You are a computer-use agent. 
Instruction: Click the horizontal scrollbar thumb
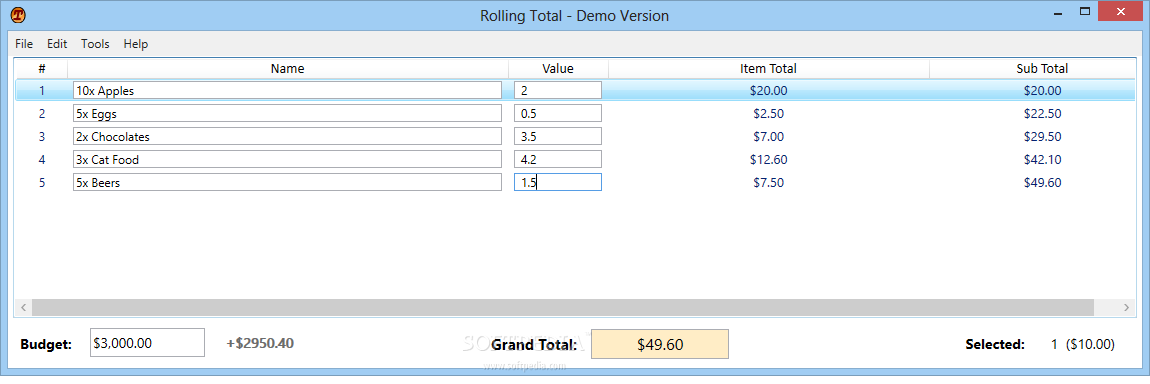point(563,307)
